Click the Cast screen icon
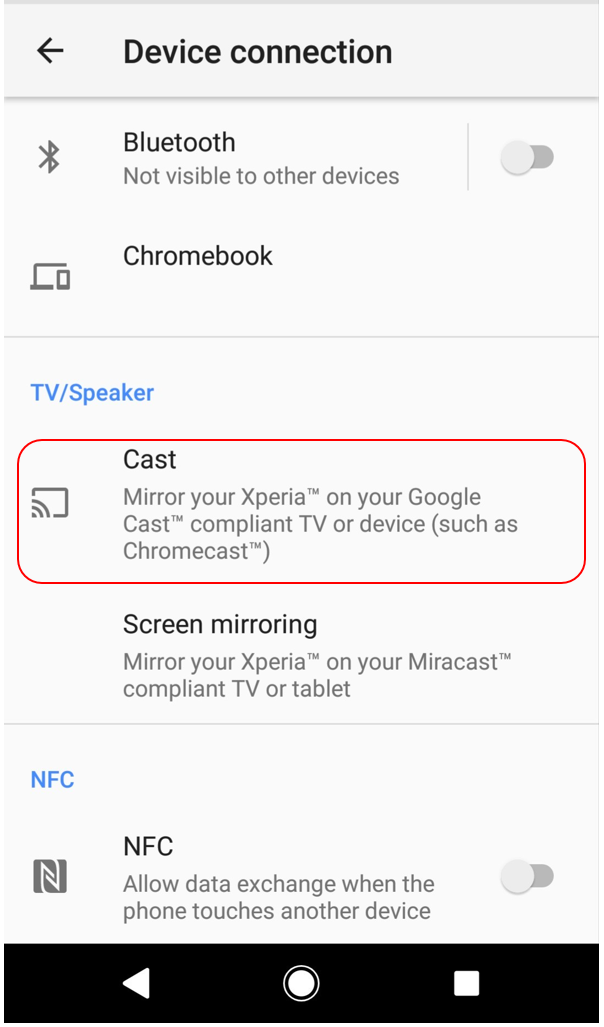Viewport: 604px width, 1027px height. 50,503
